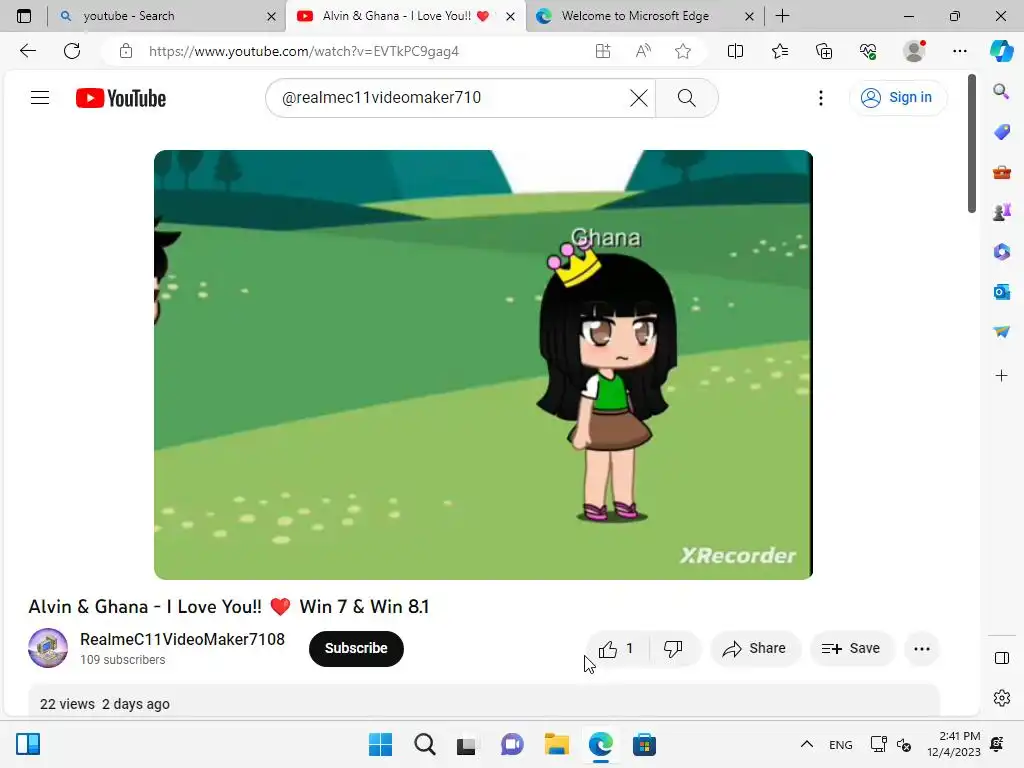Open the clock and date panel
The width and height of the screenshot is (1024, 768).
coord(954,744)
